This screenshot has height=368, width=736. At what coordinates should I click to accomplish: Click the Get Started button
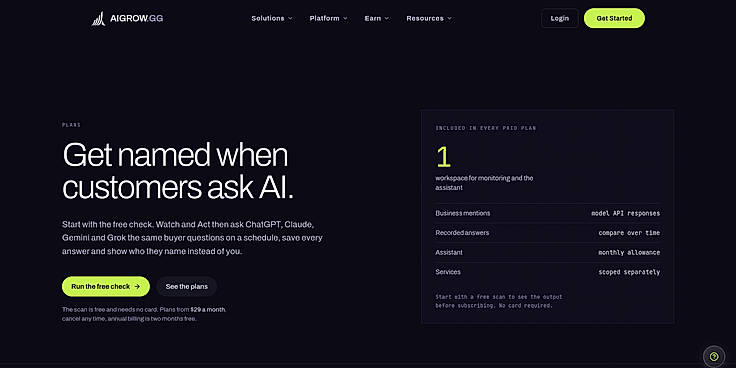click(x=614, y=18)
